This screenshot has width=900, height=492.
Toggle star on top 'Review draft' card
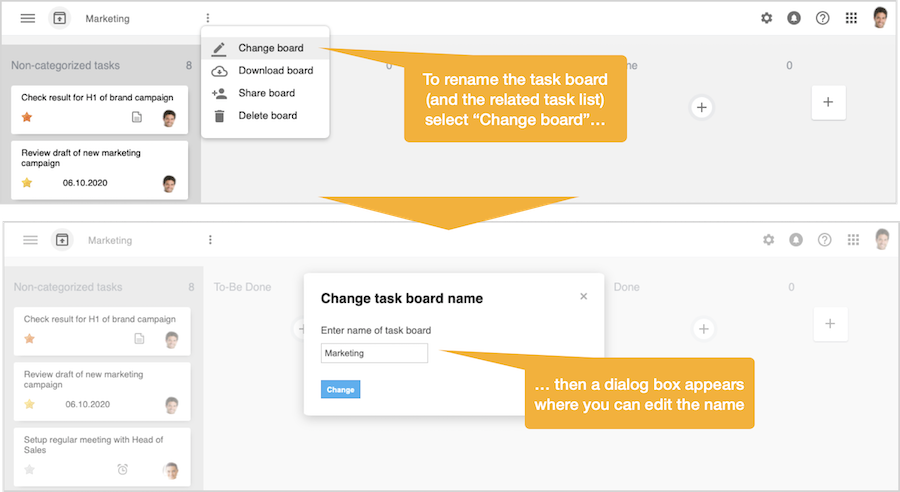point(27,183)
